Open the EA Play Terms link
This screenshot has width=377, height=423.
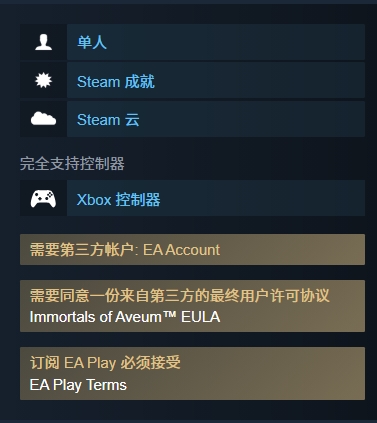78,385
